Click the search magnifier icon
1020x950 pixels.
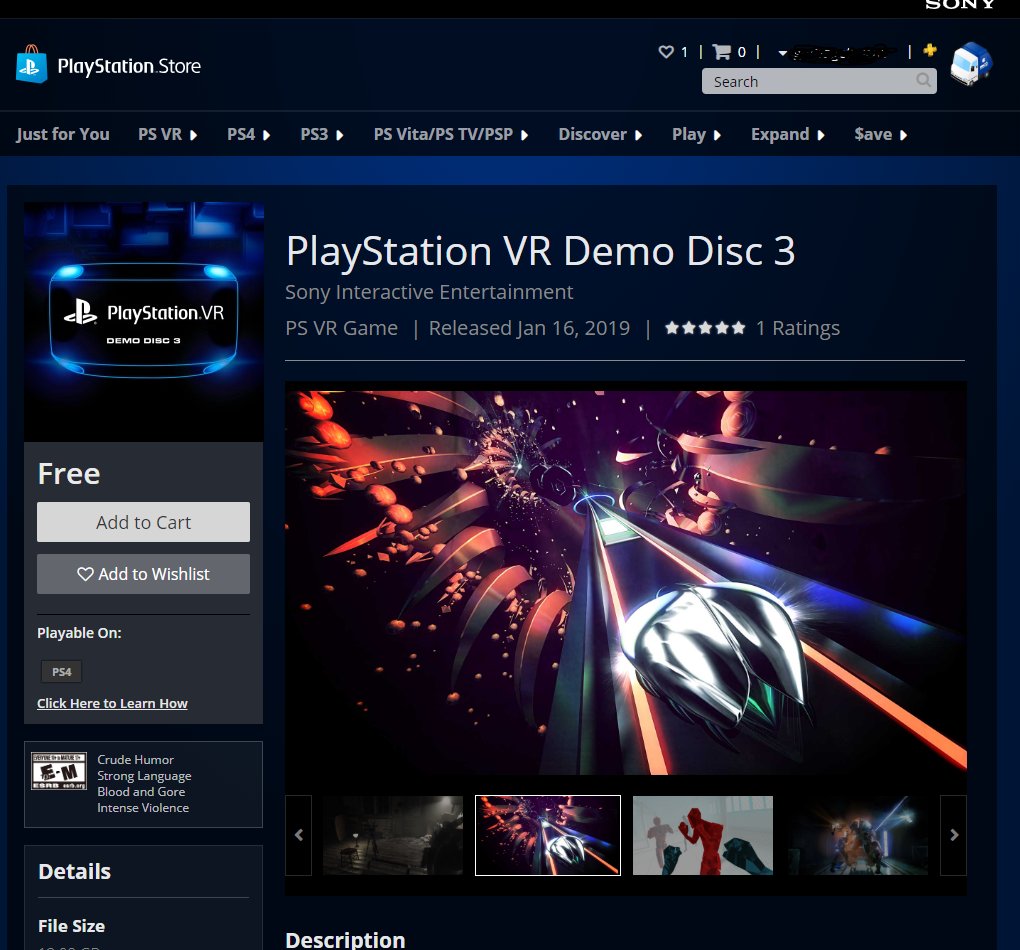[x=923, y=81]
